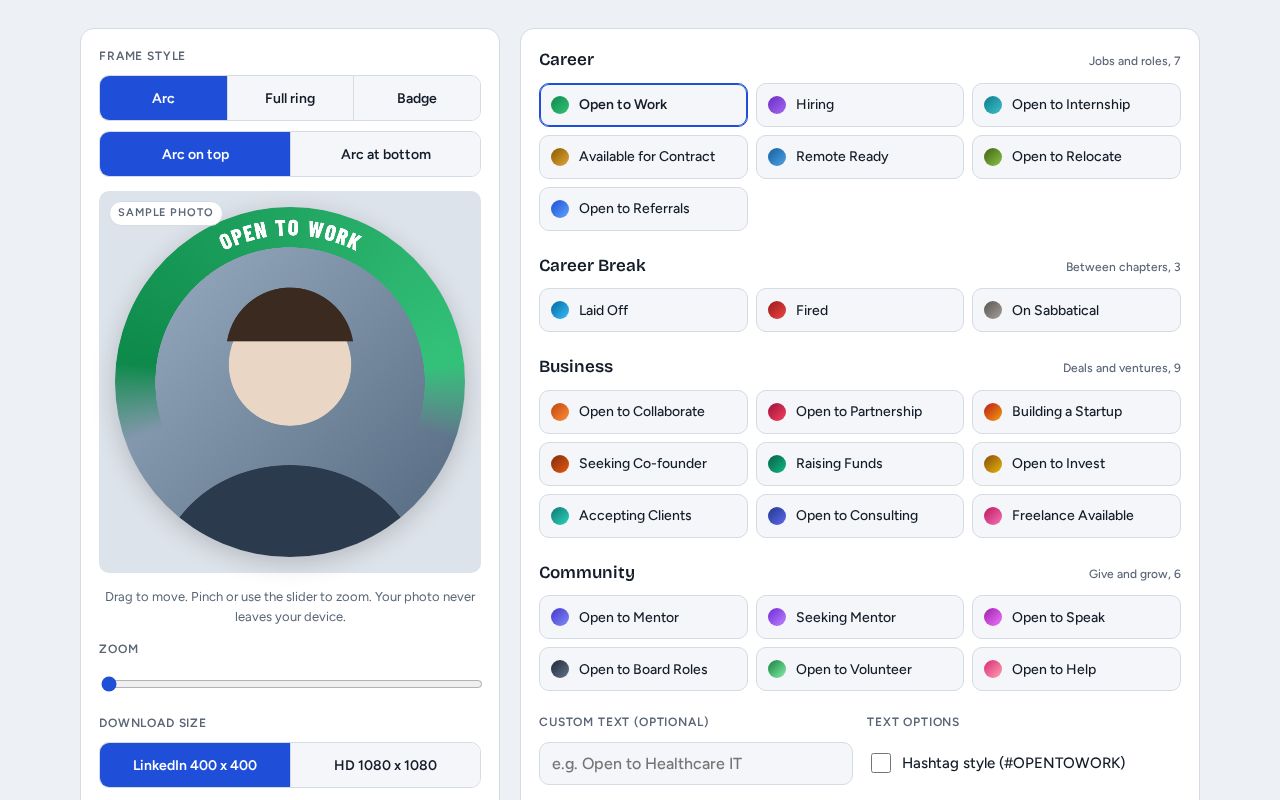Click the blue dot beside Remote Ready

(777, 157)
